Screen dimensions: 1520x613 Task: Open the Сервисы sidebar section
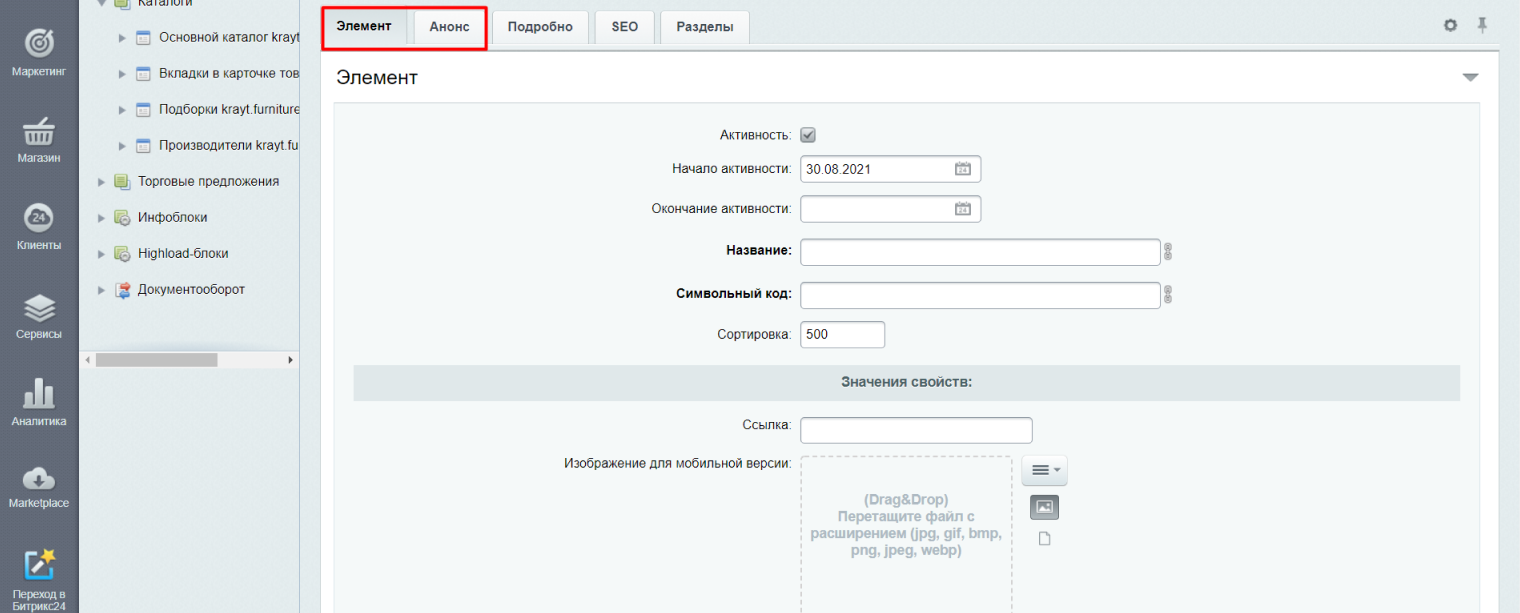tap(38, 308)
